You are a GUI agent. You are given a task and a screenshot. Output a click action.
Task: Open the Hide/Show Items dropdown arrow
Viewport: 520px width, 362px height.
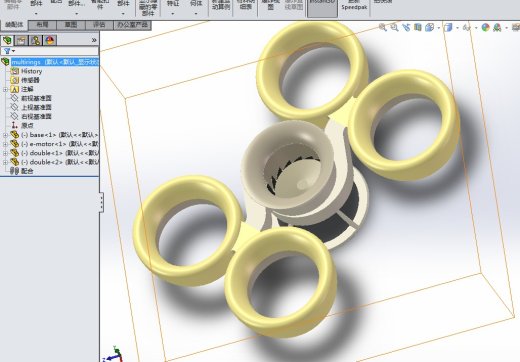pyautogui.click(x=476, y=28)
